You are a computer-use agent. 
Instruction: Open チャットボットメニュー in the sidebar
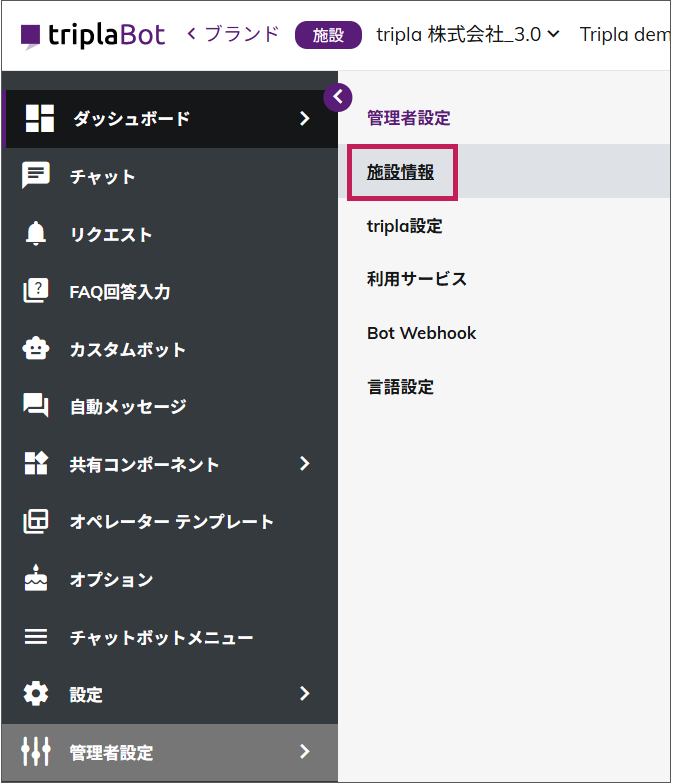[x=170, y=636]
